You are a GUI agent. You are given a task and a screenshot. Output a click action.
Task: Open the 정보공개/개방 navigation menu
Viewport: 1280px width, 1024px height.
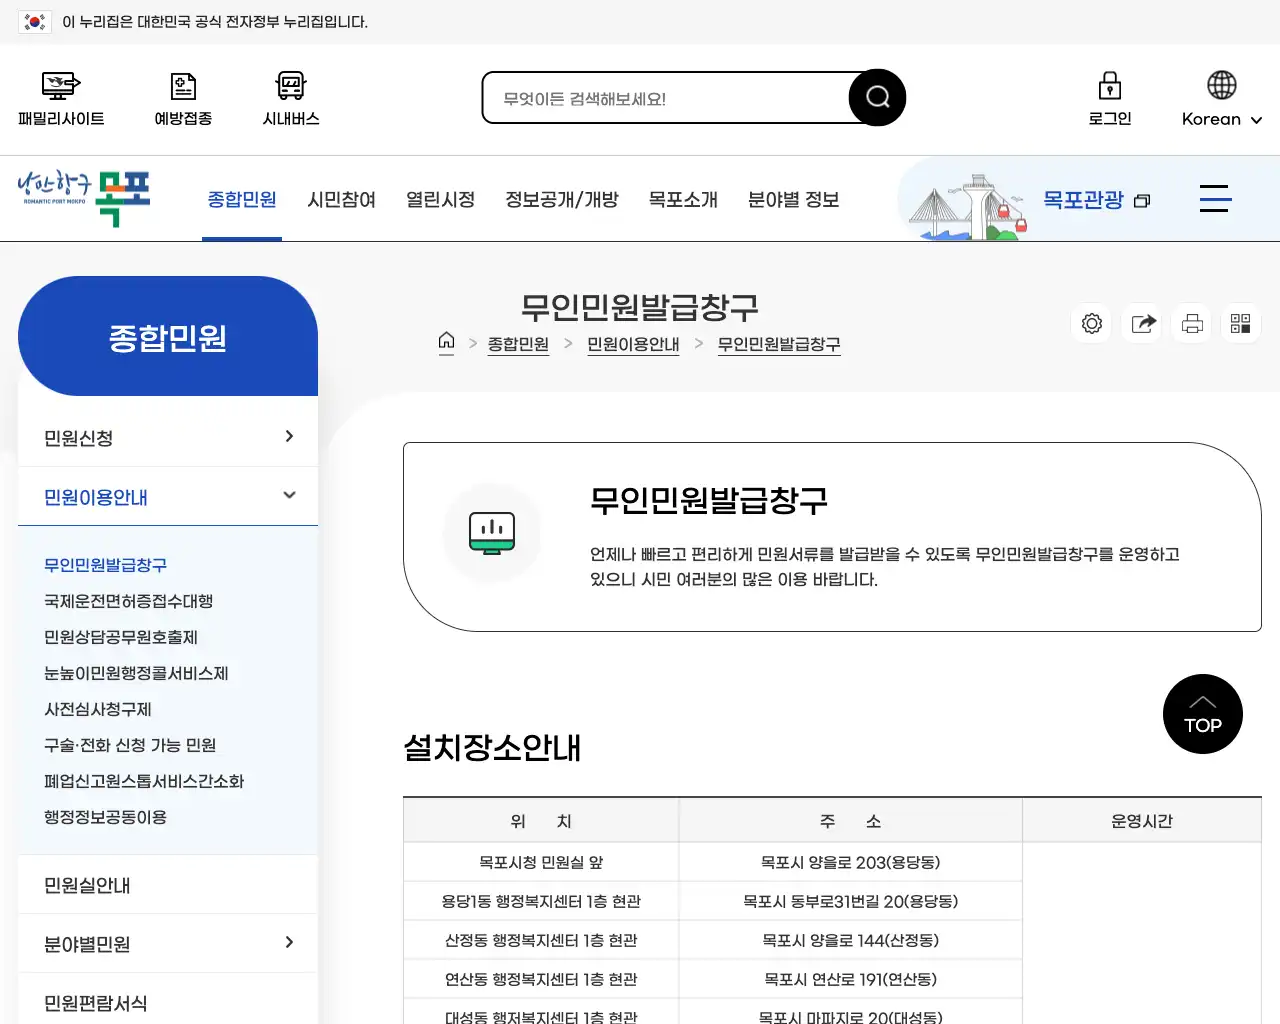coord(562,199)
